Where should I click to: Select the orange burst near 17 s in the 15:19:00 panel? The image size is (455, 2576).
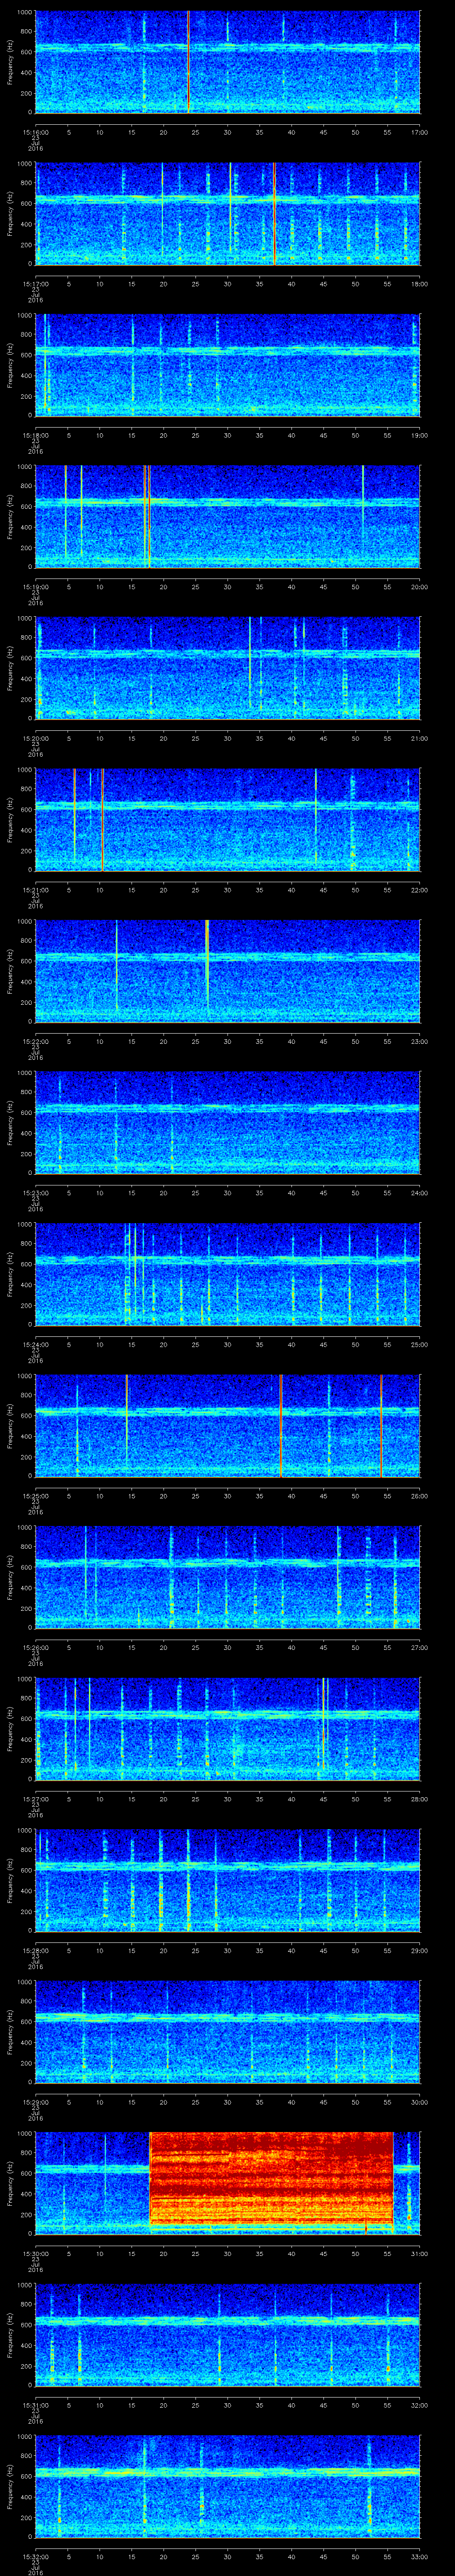click(147, 516)
